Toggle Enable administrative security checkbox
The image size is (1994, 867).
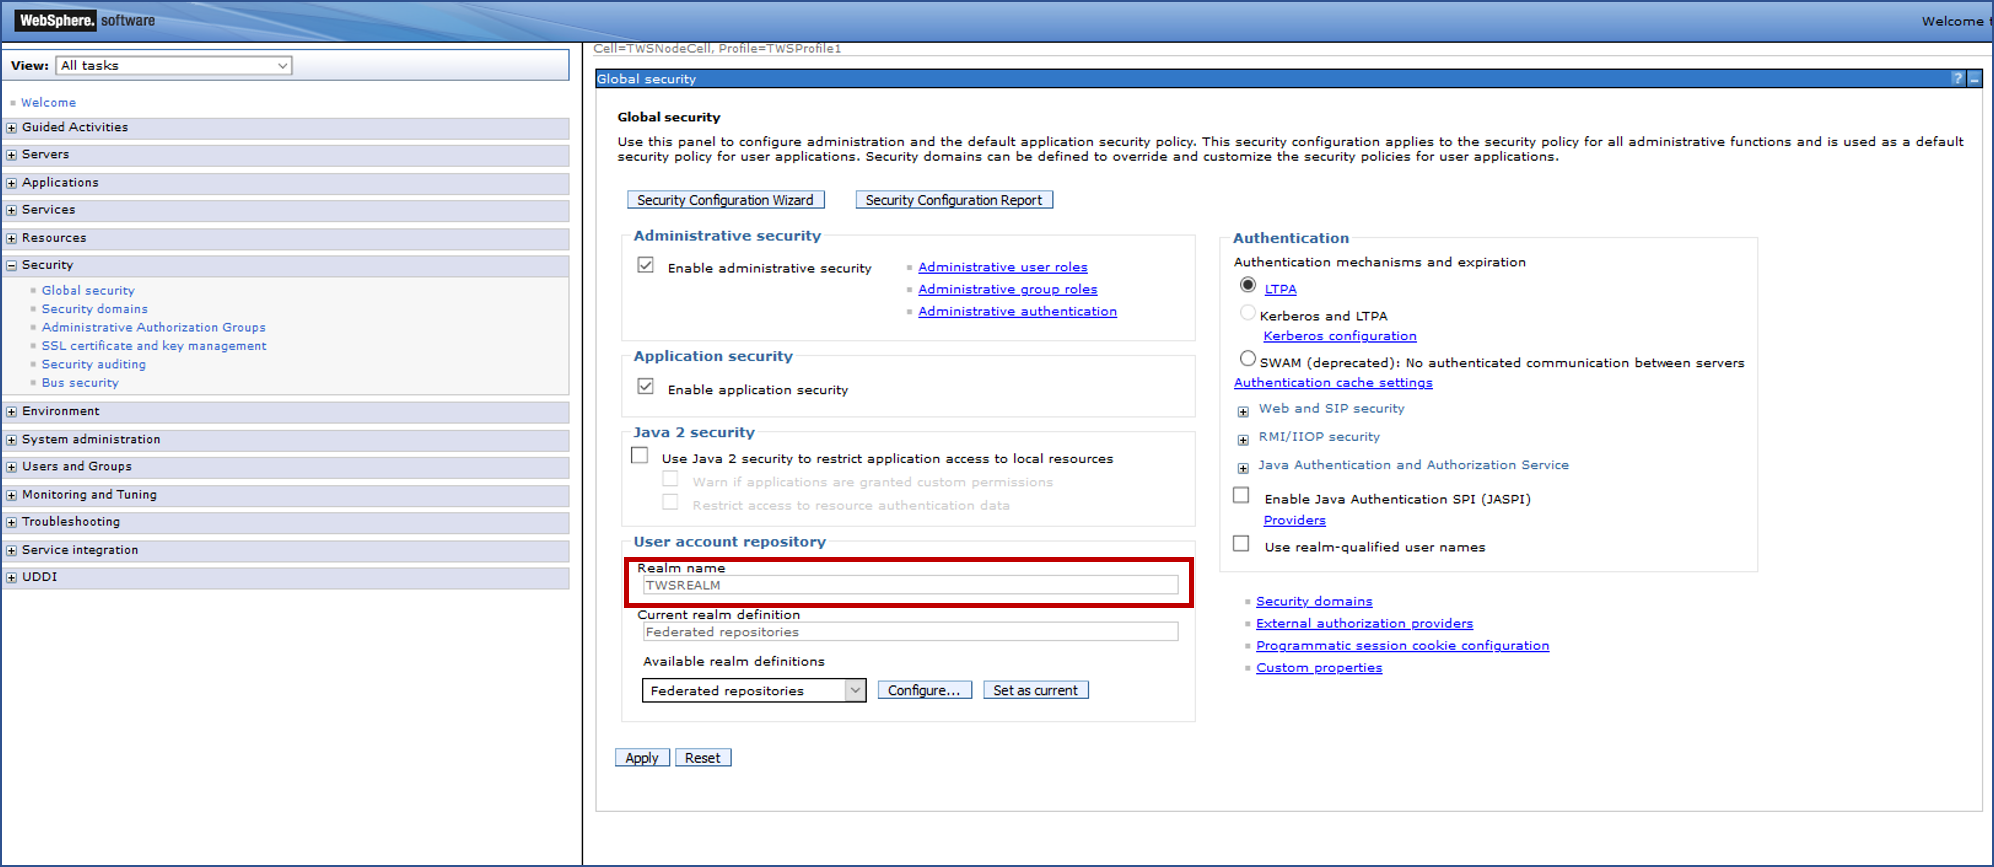click(x=646, y=265)
